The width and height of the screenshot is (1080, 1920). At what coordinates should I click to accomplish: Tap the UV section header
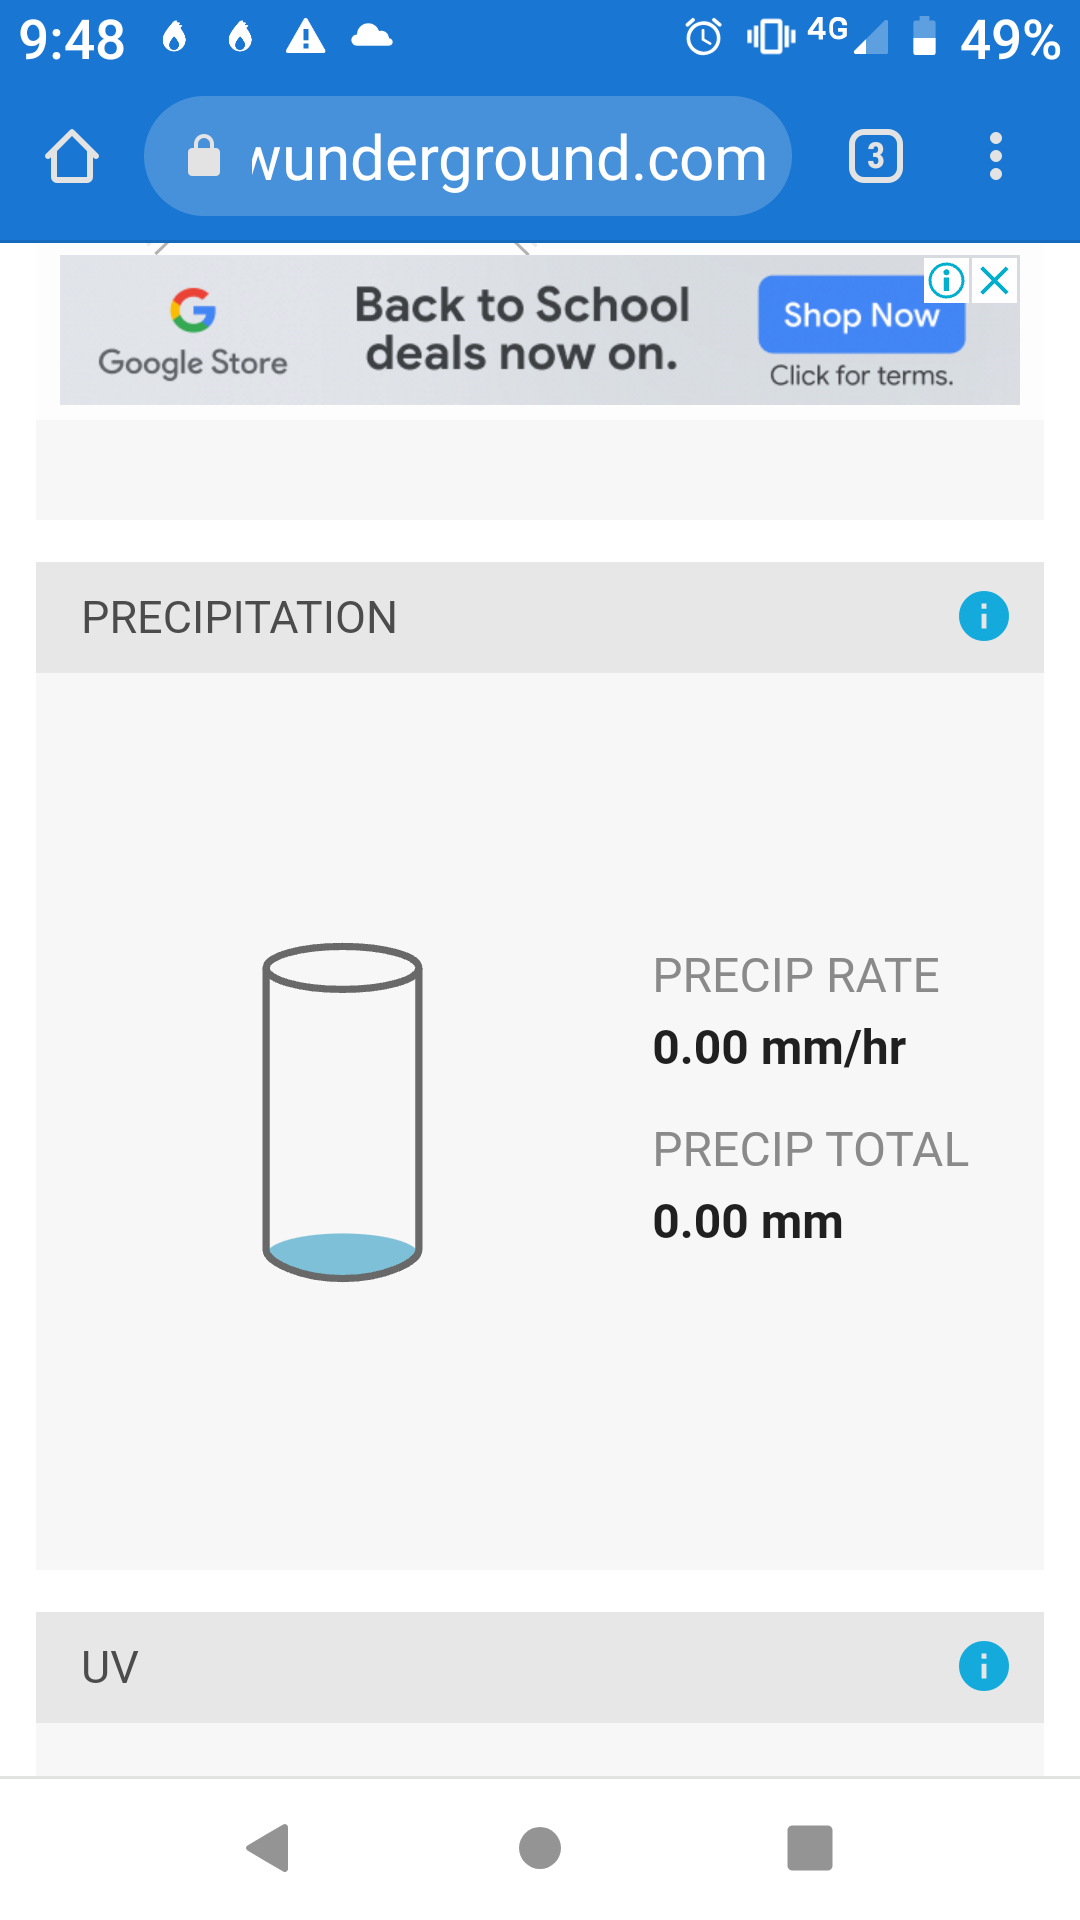click(110, 1667)
